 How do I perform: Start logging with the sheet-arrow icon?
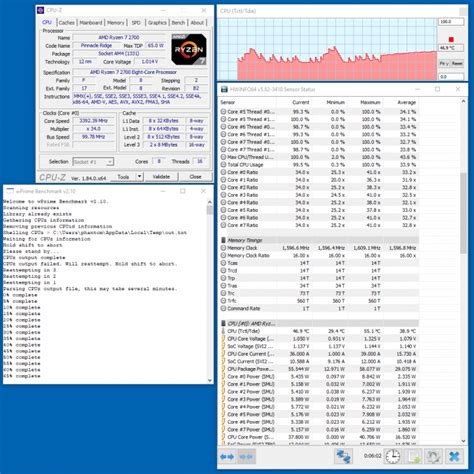tap(413, 457)
